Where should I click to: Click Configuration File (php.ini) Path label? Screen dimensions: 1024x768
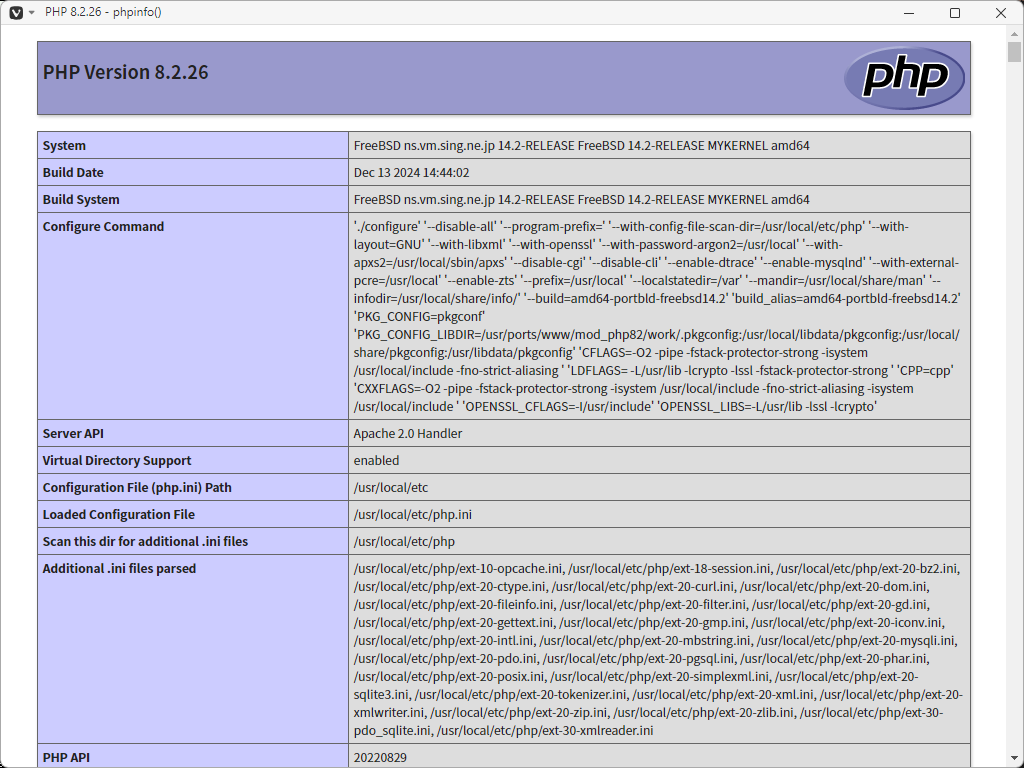(x=137, y=488)
